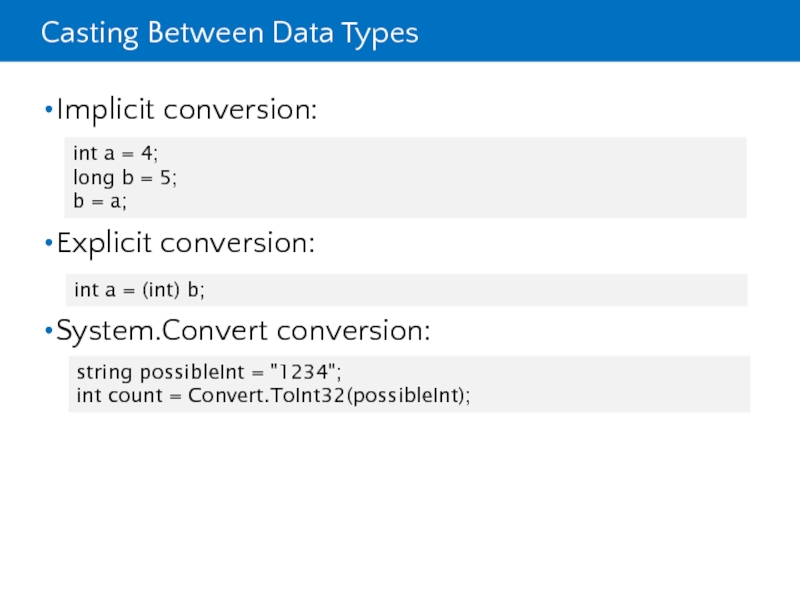Click the System.Convert conversion bullet text

244,329
